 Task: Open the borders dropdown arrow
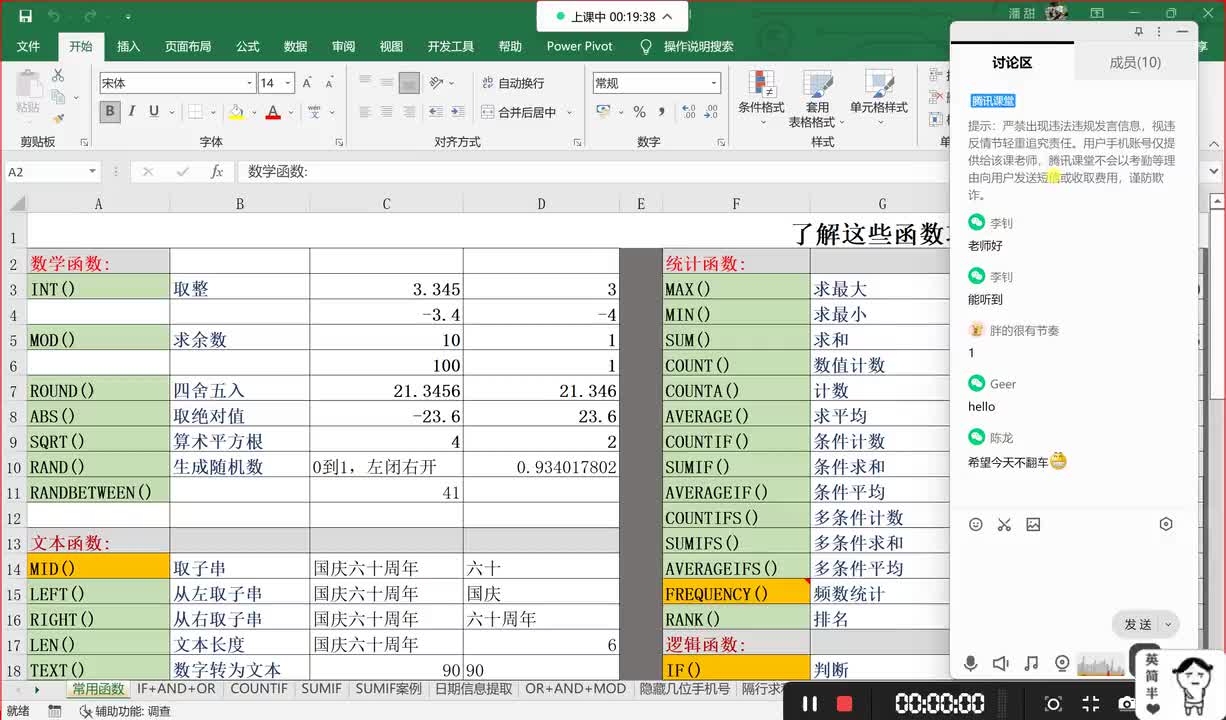(x=213, y=112)
